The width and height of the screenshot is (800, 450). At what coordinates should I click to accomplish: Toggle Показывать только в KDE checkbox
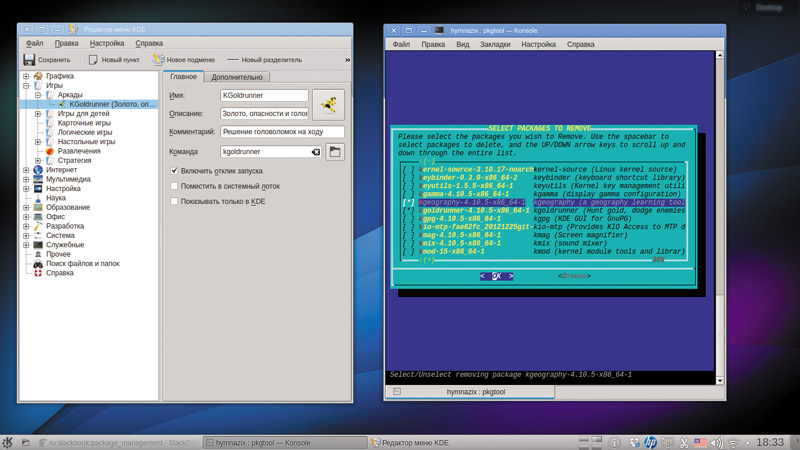tap(174, 202)
